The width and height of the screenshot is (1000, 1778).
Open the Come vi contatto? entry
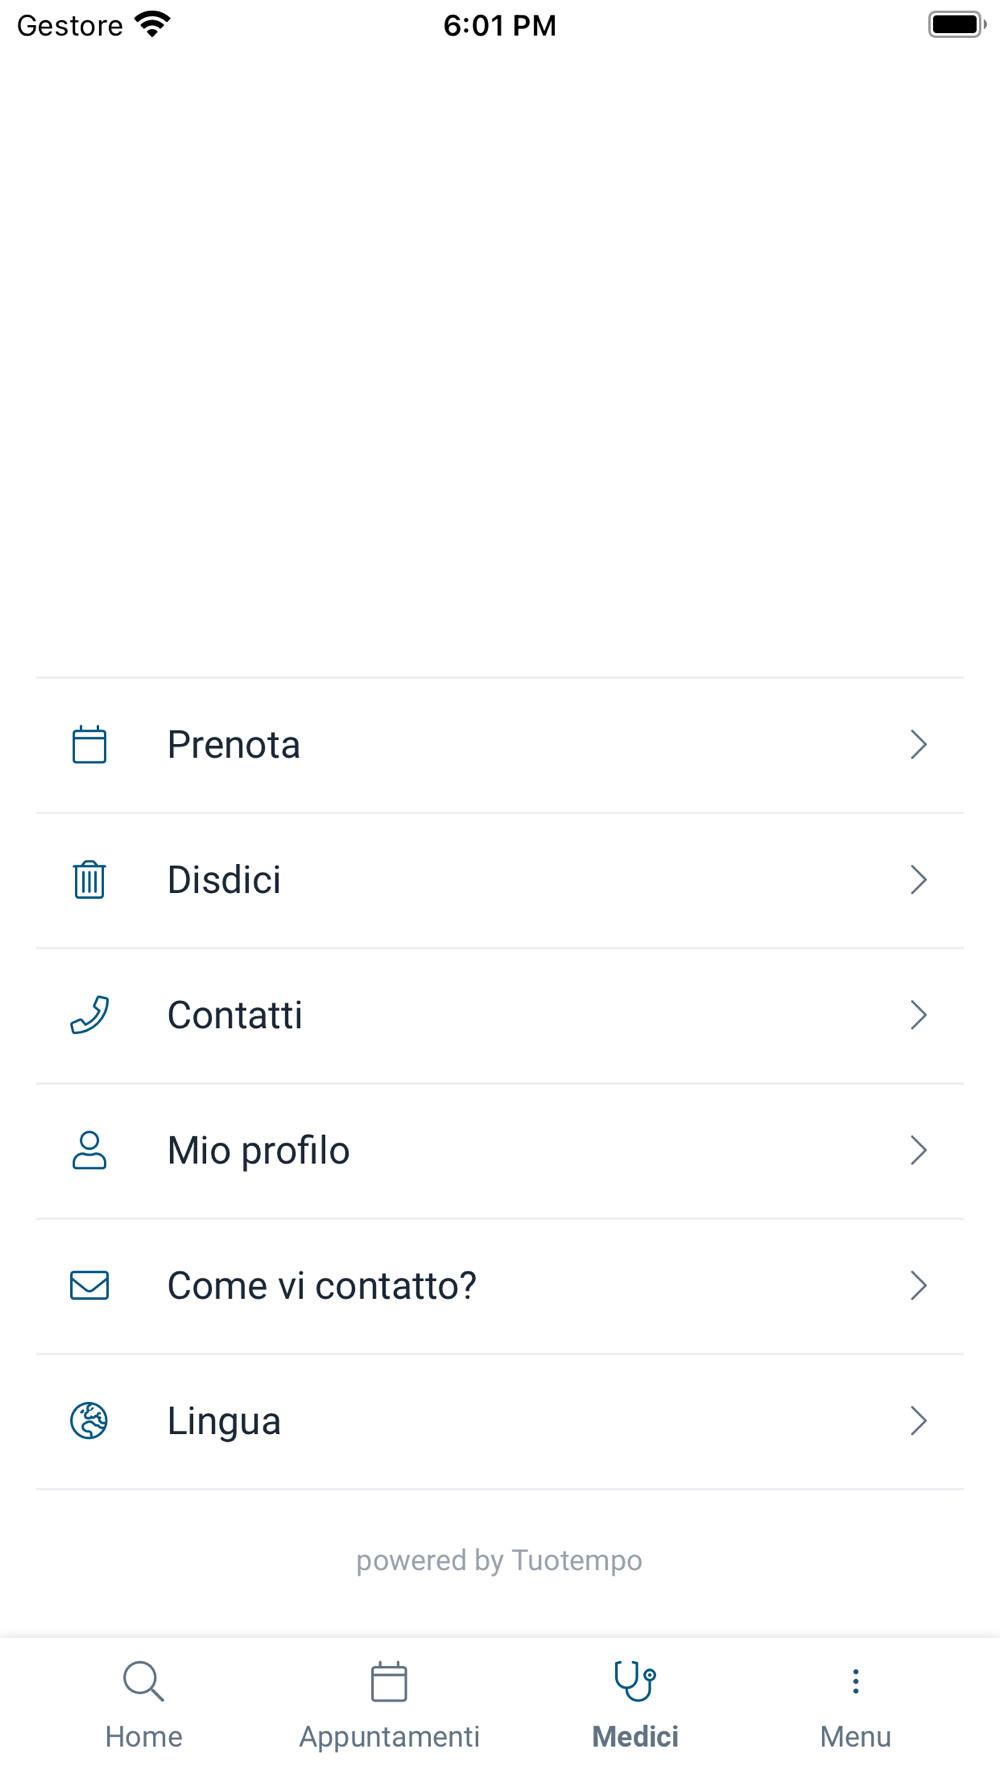(x=500, y=1286)
